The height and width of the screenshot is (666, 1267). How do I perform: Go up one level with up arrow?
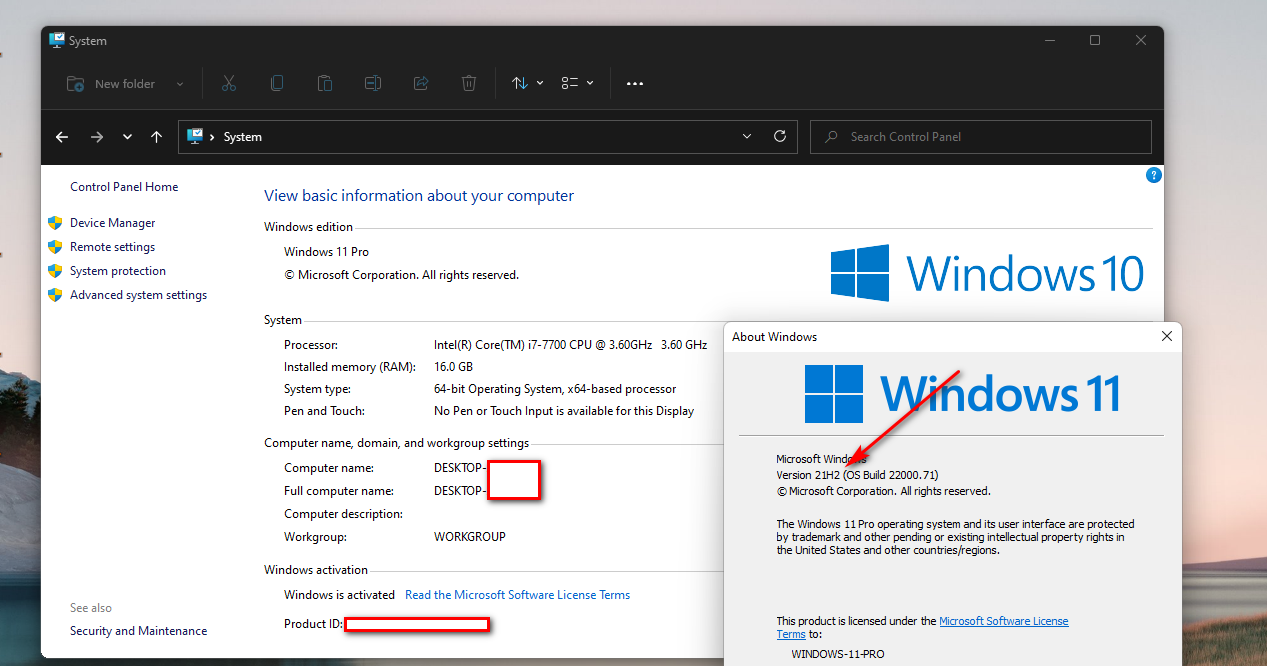156,137
